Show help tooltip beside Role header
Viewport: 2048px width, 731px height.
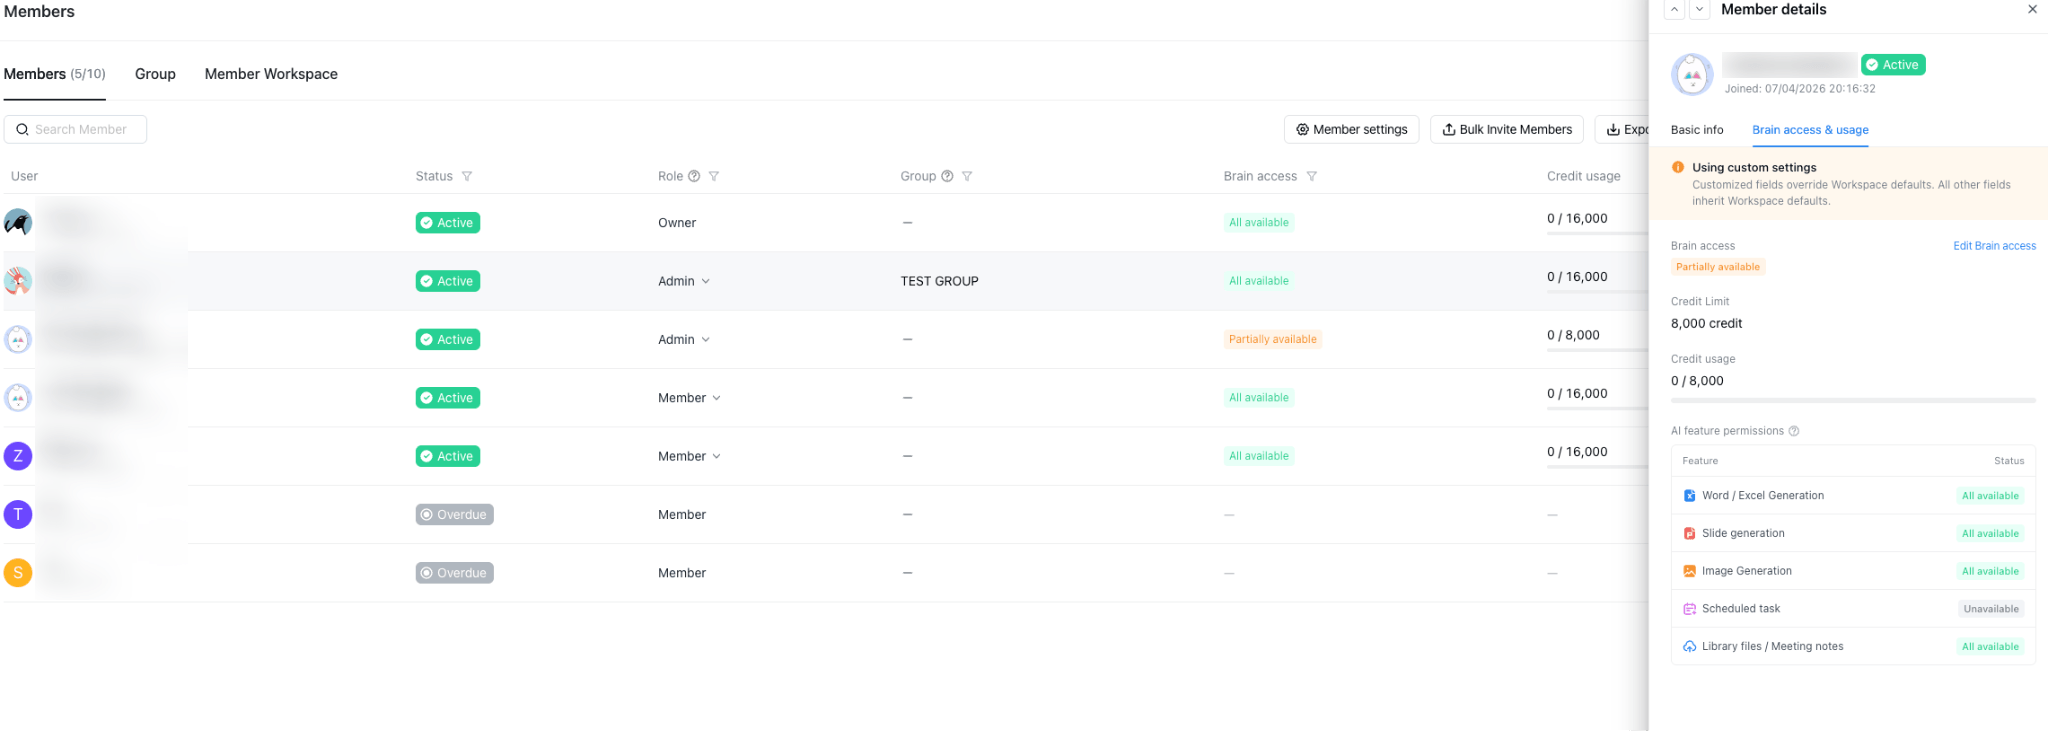tap(694, 176)
